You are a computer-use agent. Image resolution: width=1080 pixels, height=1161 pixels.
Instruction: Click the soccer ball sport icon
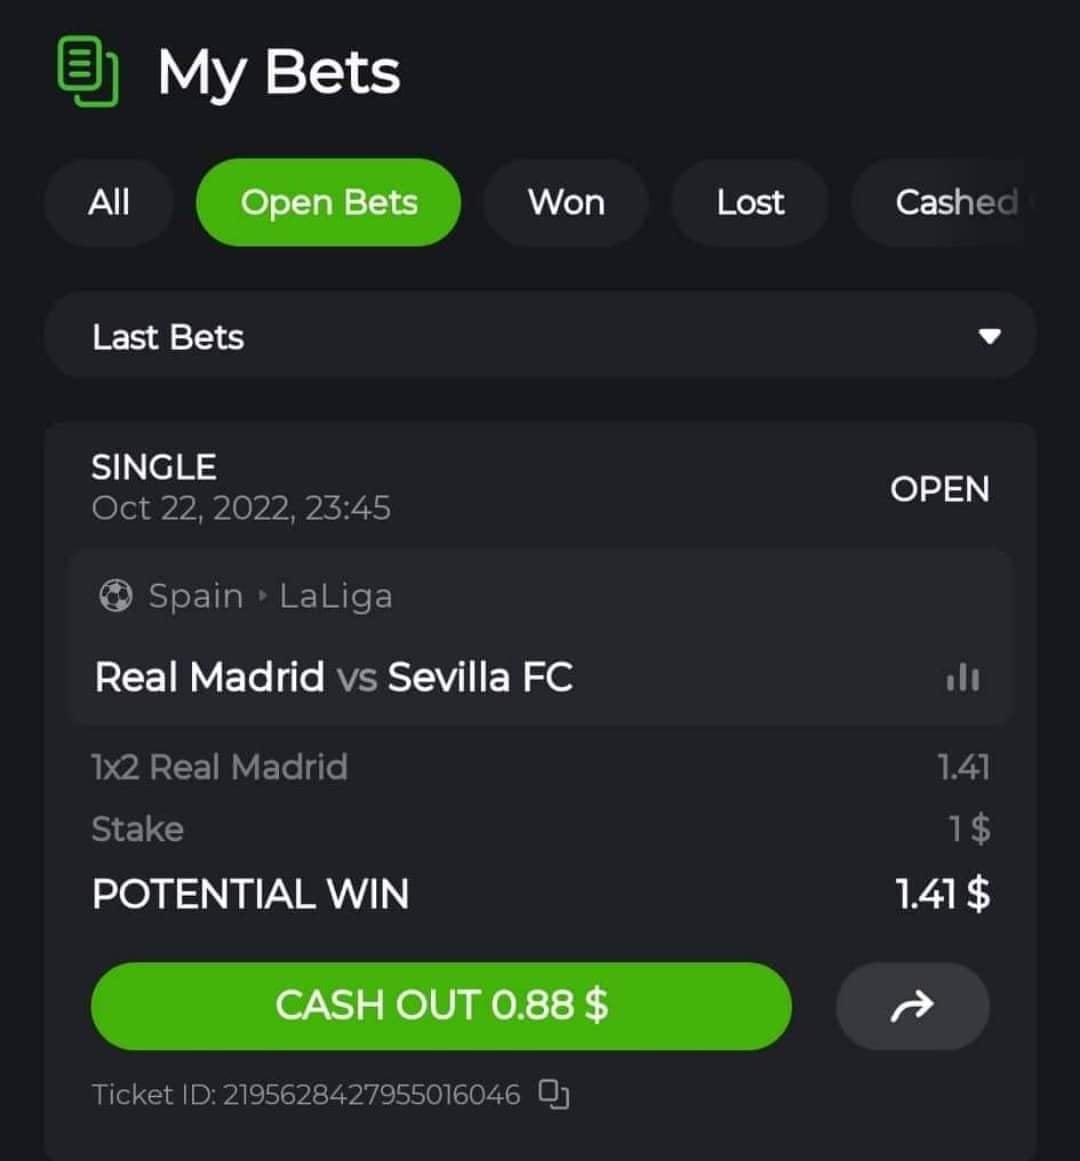115,595
